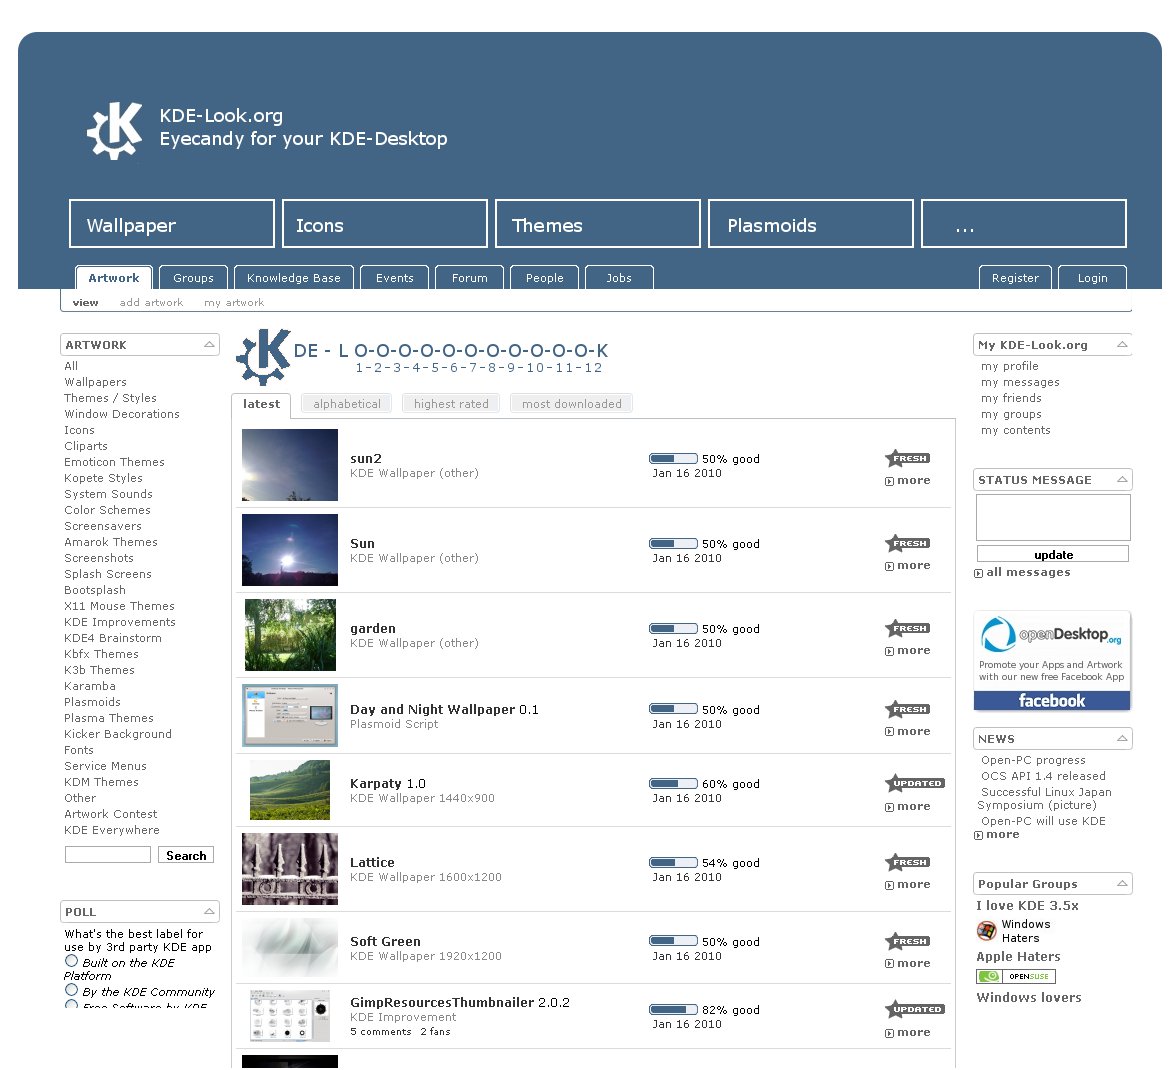This screenshot has width=1174, height=1070.
Task: Expand more details for sun2
Action: tap(907, 481)
